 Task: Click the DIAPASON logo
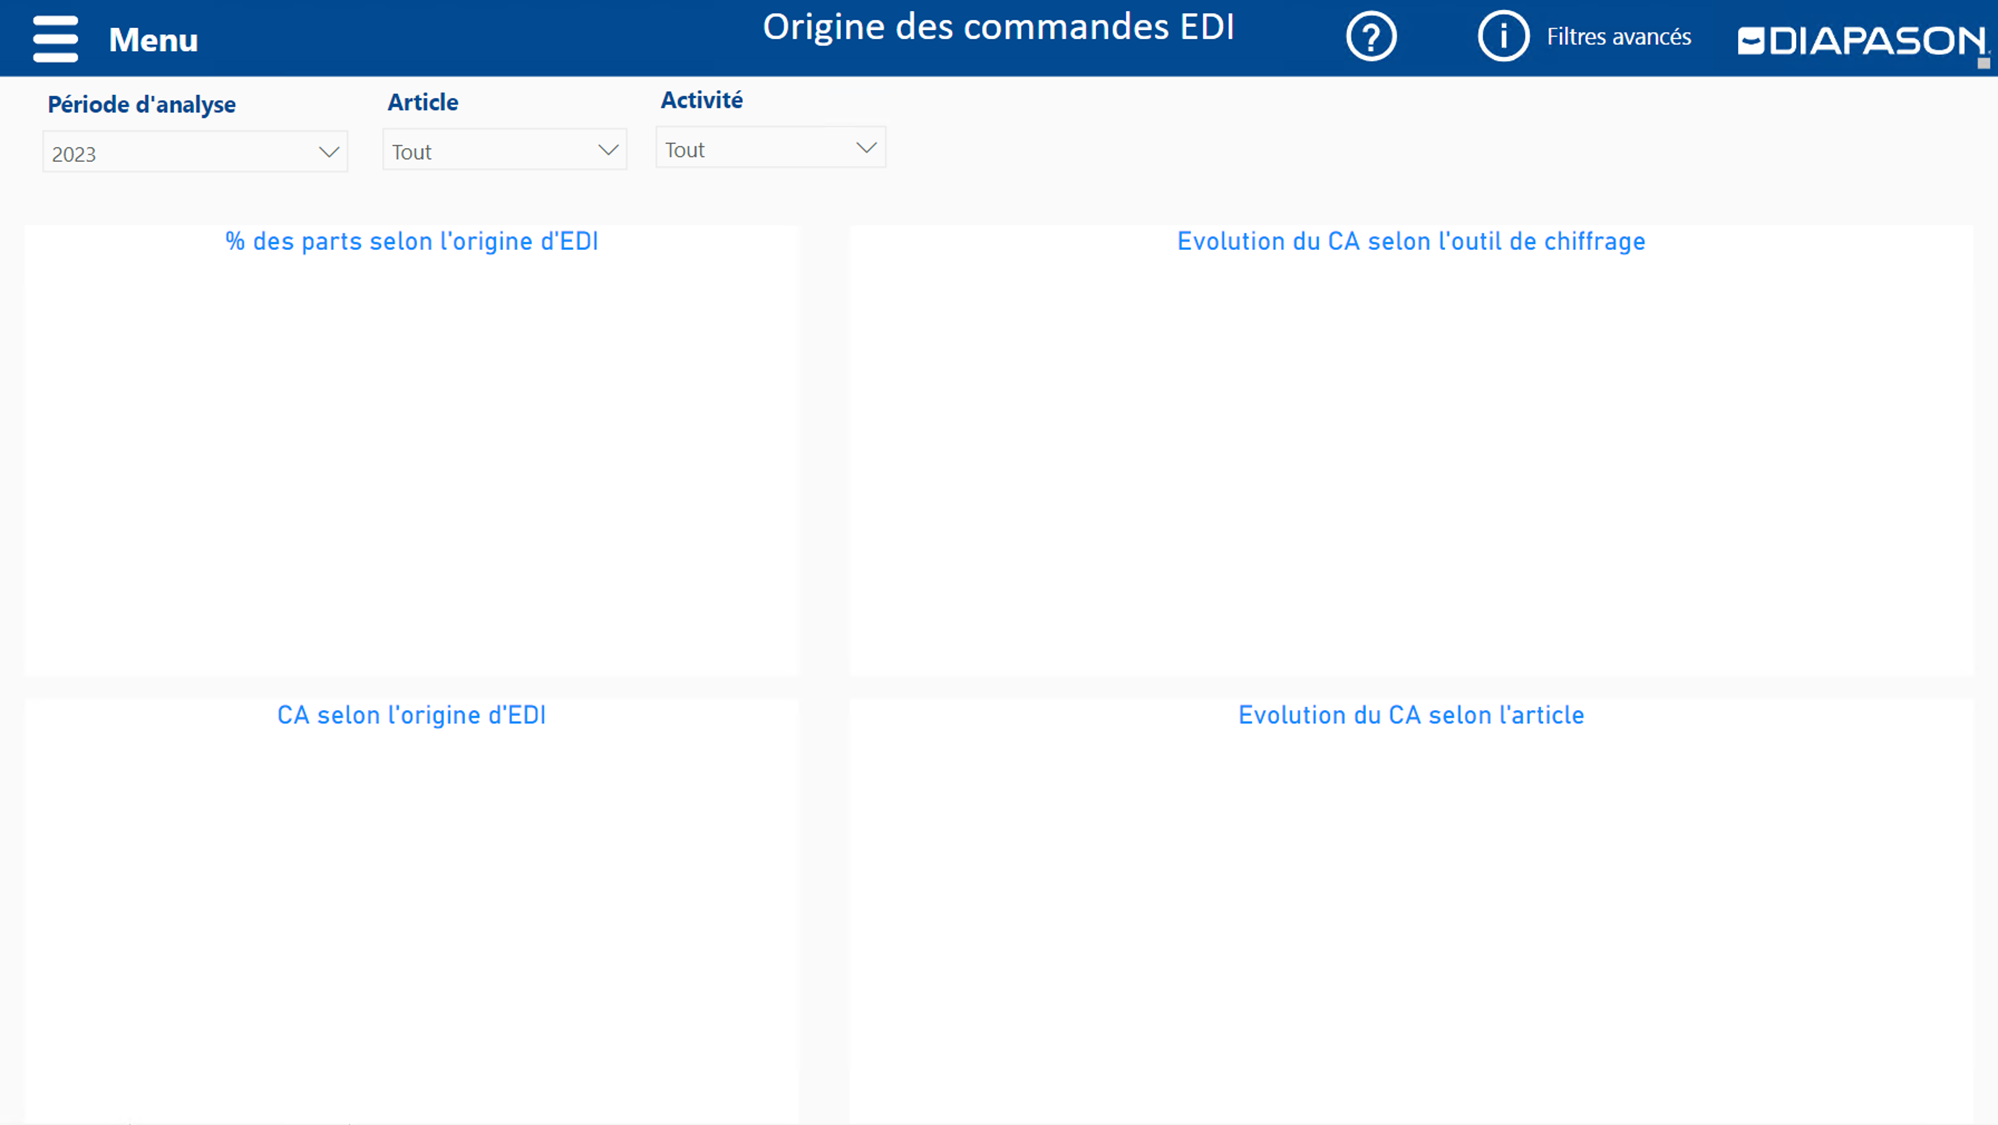click(1861, 41)
